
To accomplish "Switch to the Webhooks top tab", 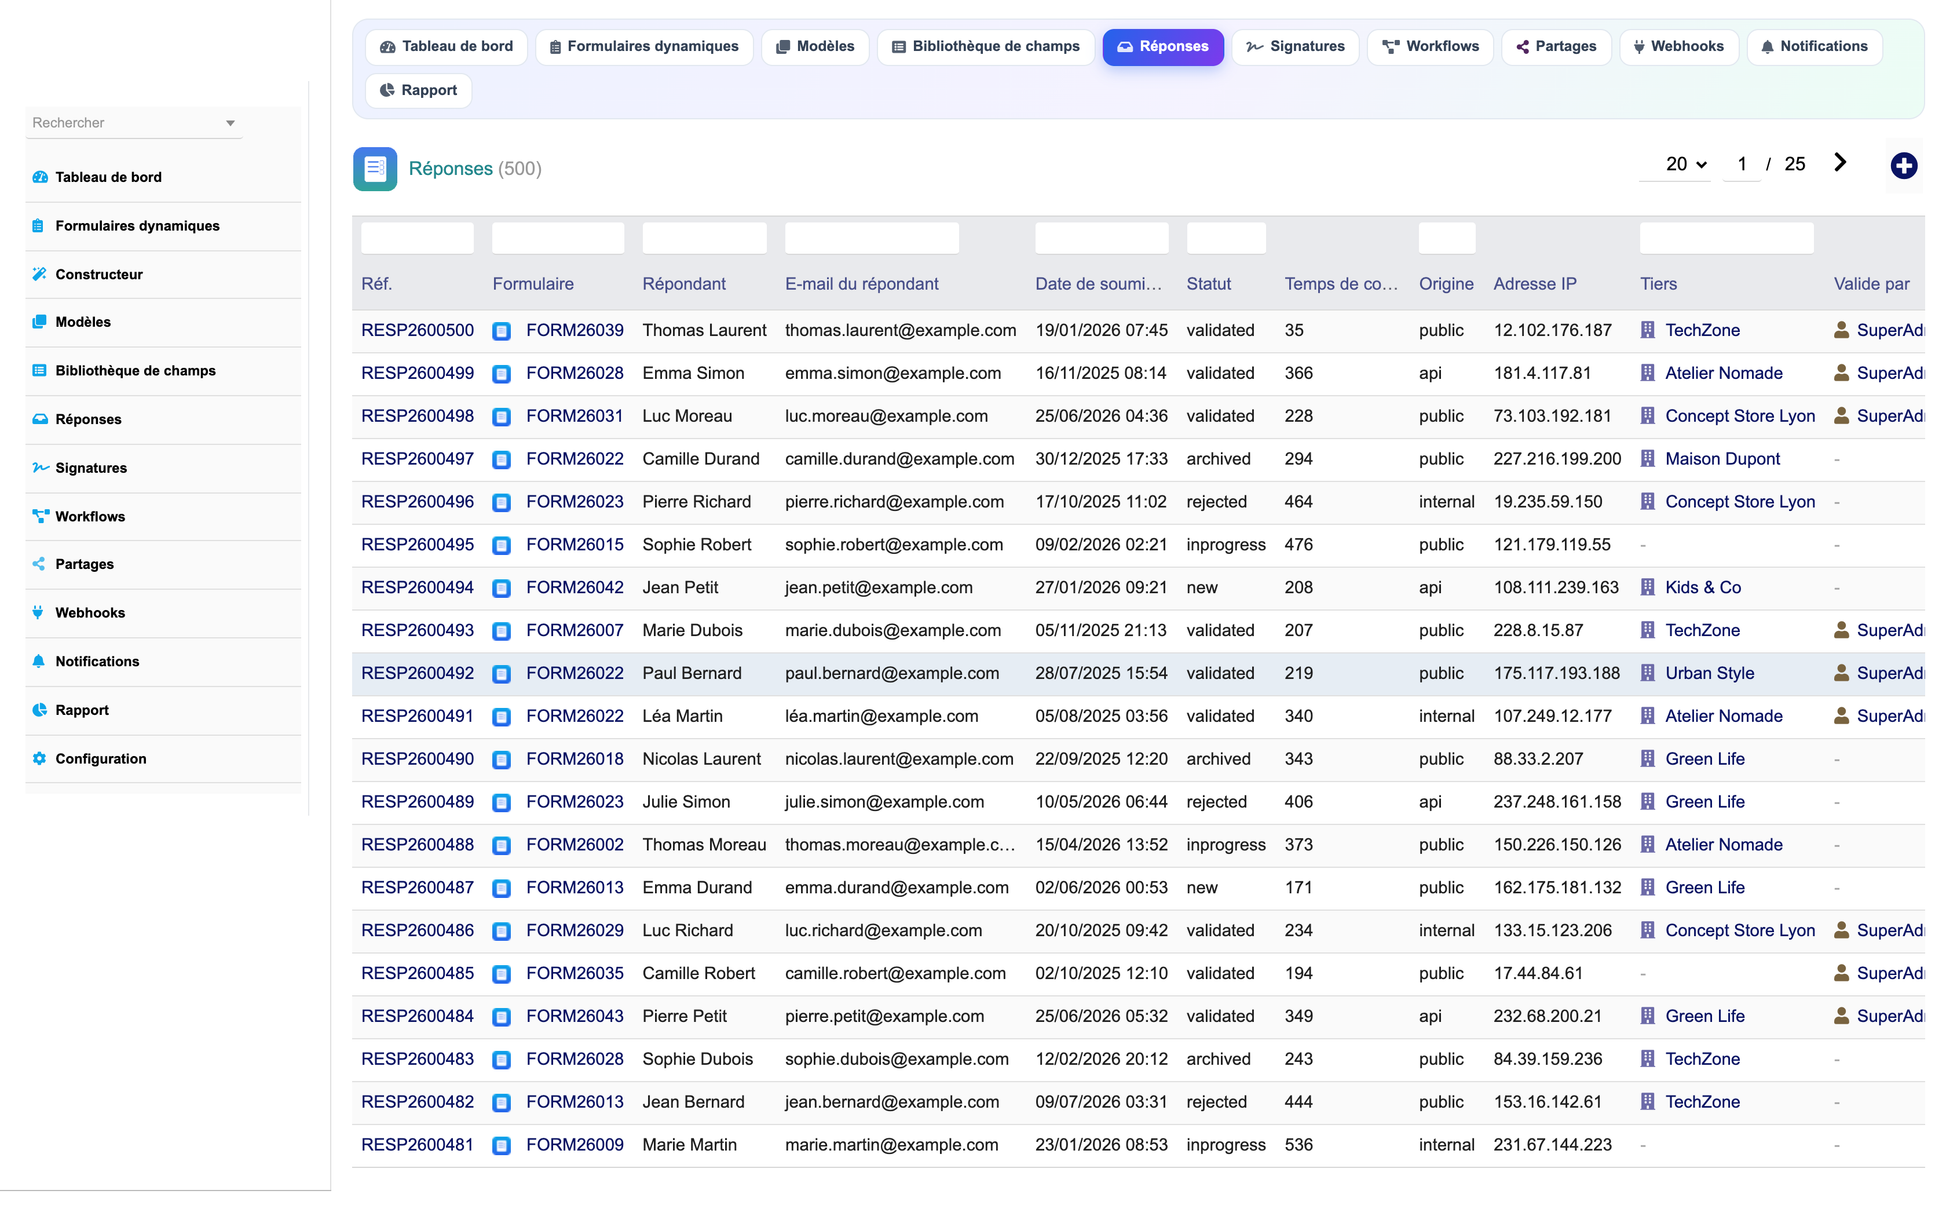I will coord(1679,47).
